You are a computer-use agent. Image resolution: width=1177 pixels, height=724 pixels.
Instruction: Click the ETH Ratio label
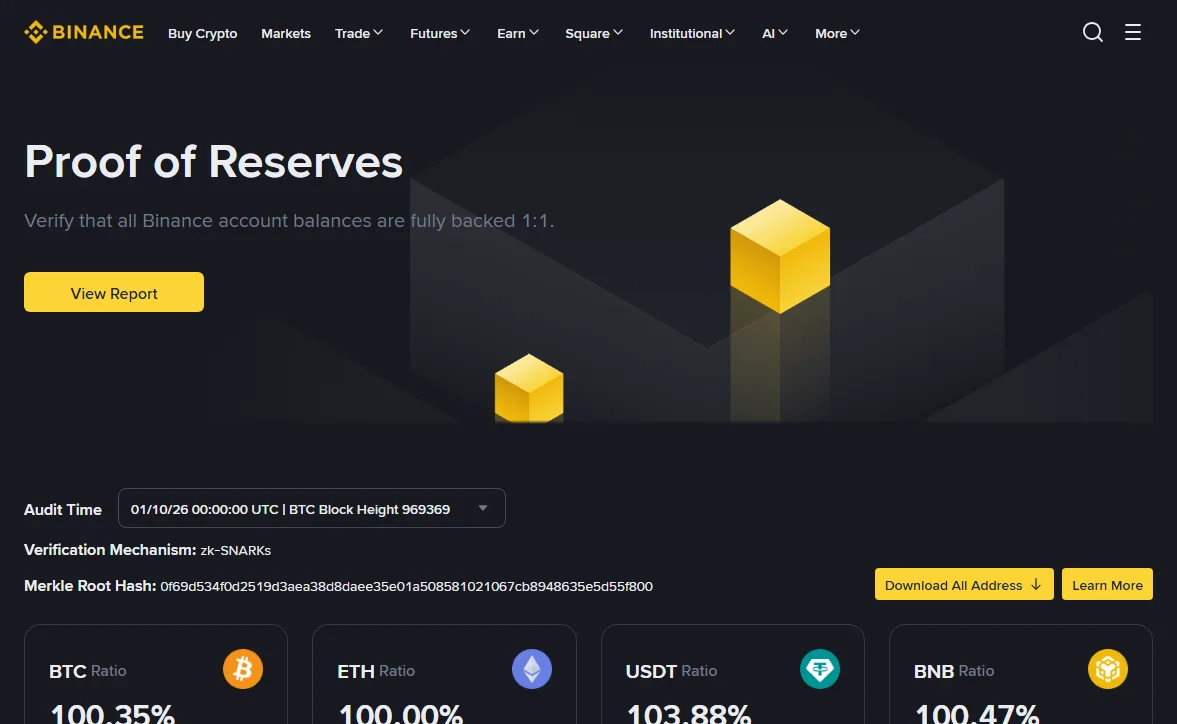(376, 671)
